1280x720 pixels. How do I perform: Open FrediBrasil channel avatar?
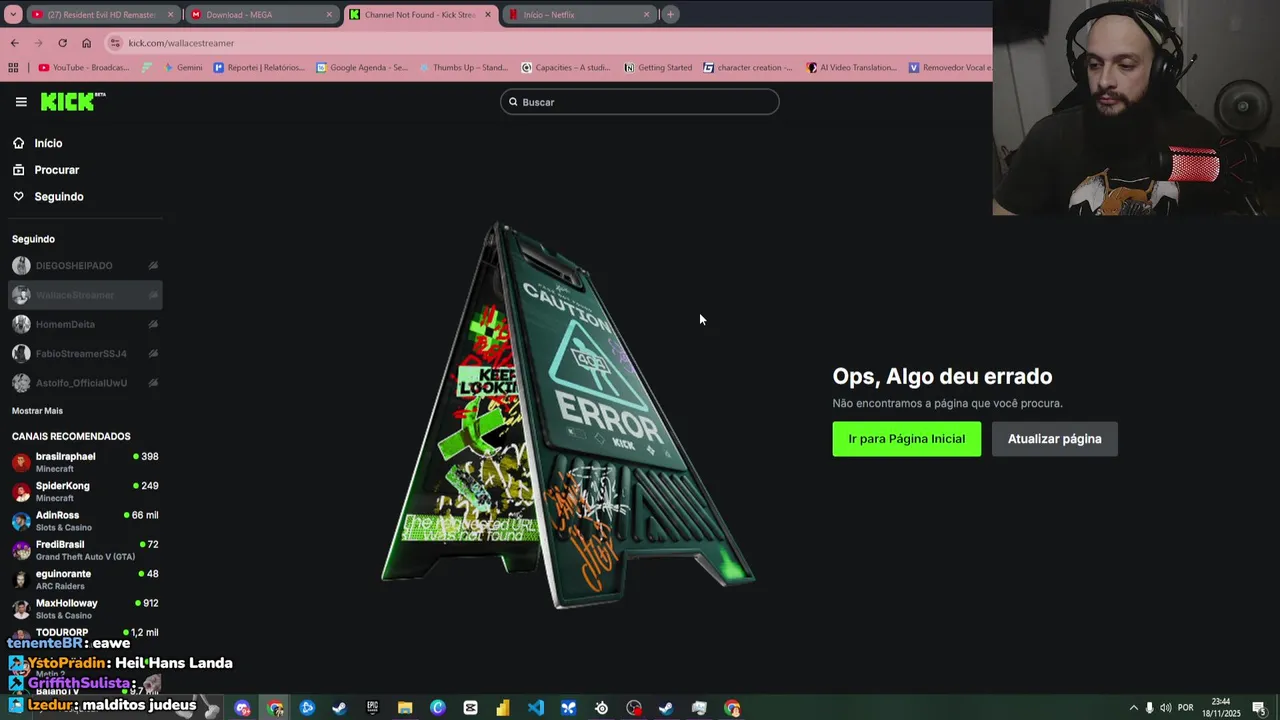[x=21, y=550]
